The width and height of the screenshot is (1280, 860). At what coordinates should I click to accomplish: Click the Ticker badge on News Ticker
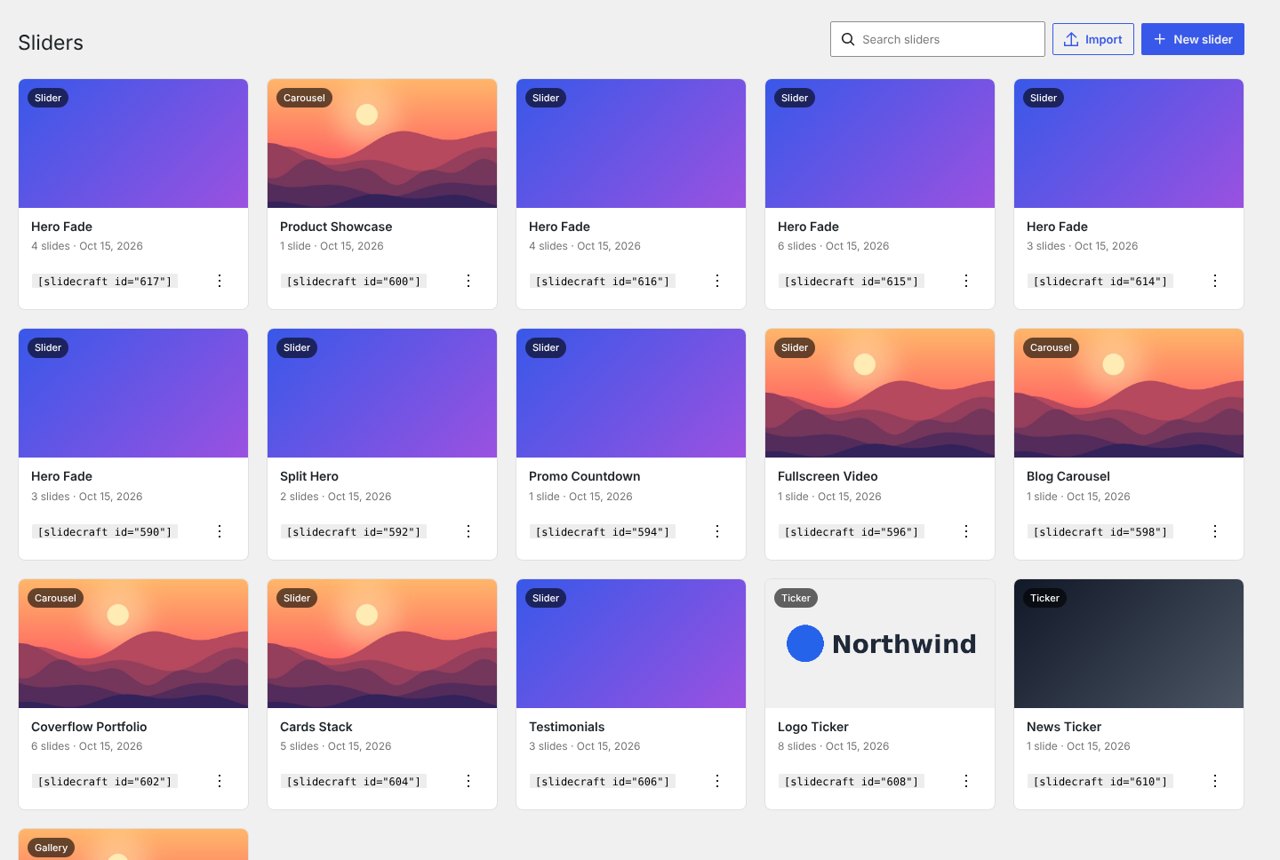(1045, 598)
